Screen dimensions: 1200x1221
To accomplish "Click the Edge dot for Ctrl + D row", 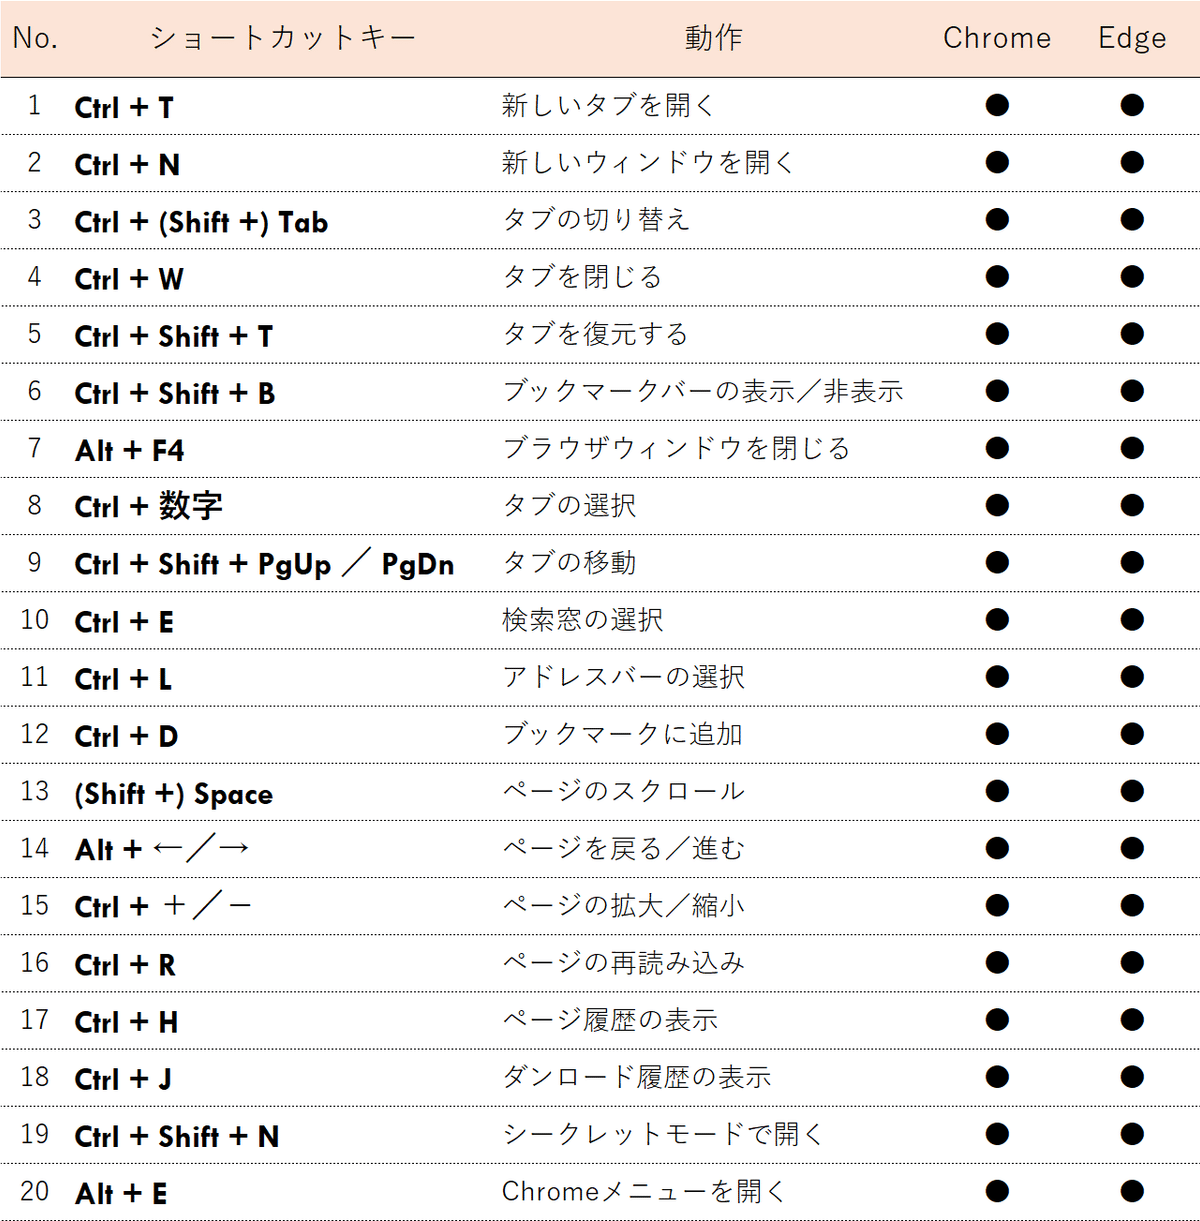I will [1131, 734].
